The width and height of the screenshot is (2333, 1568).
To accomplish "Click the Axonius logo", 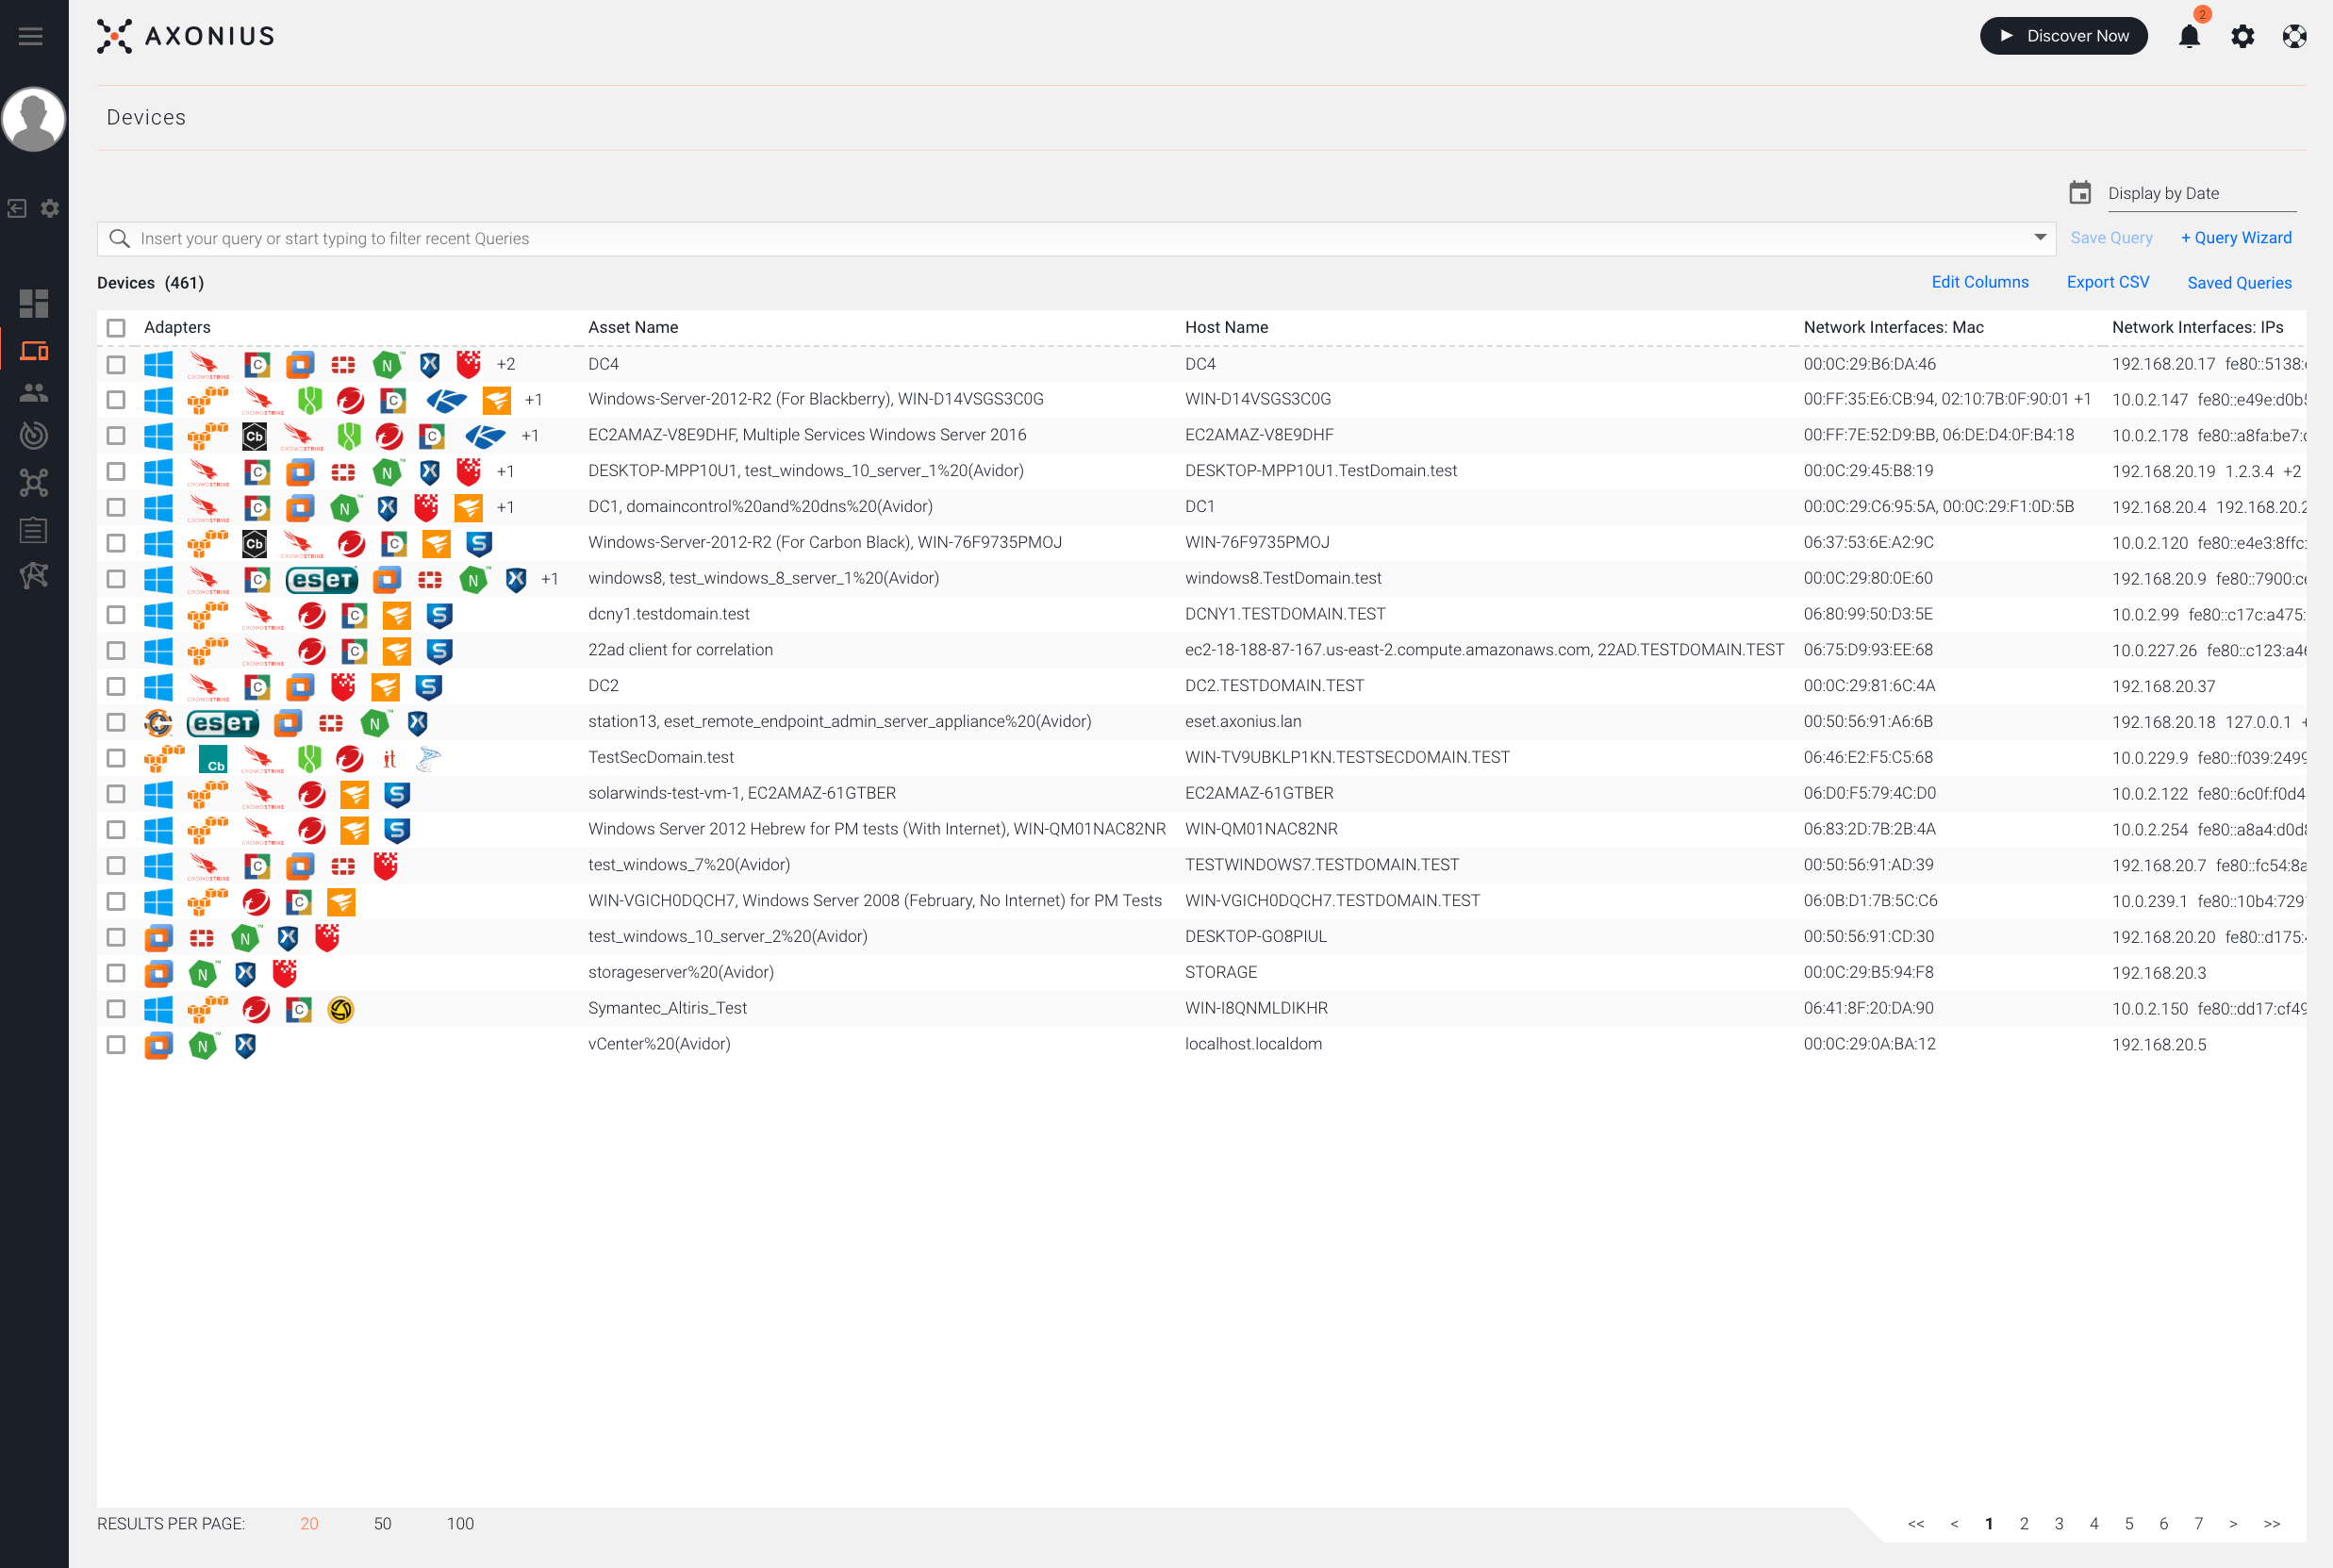I will (186, 36).
